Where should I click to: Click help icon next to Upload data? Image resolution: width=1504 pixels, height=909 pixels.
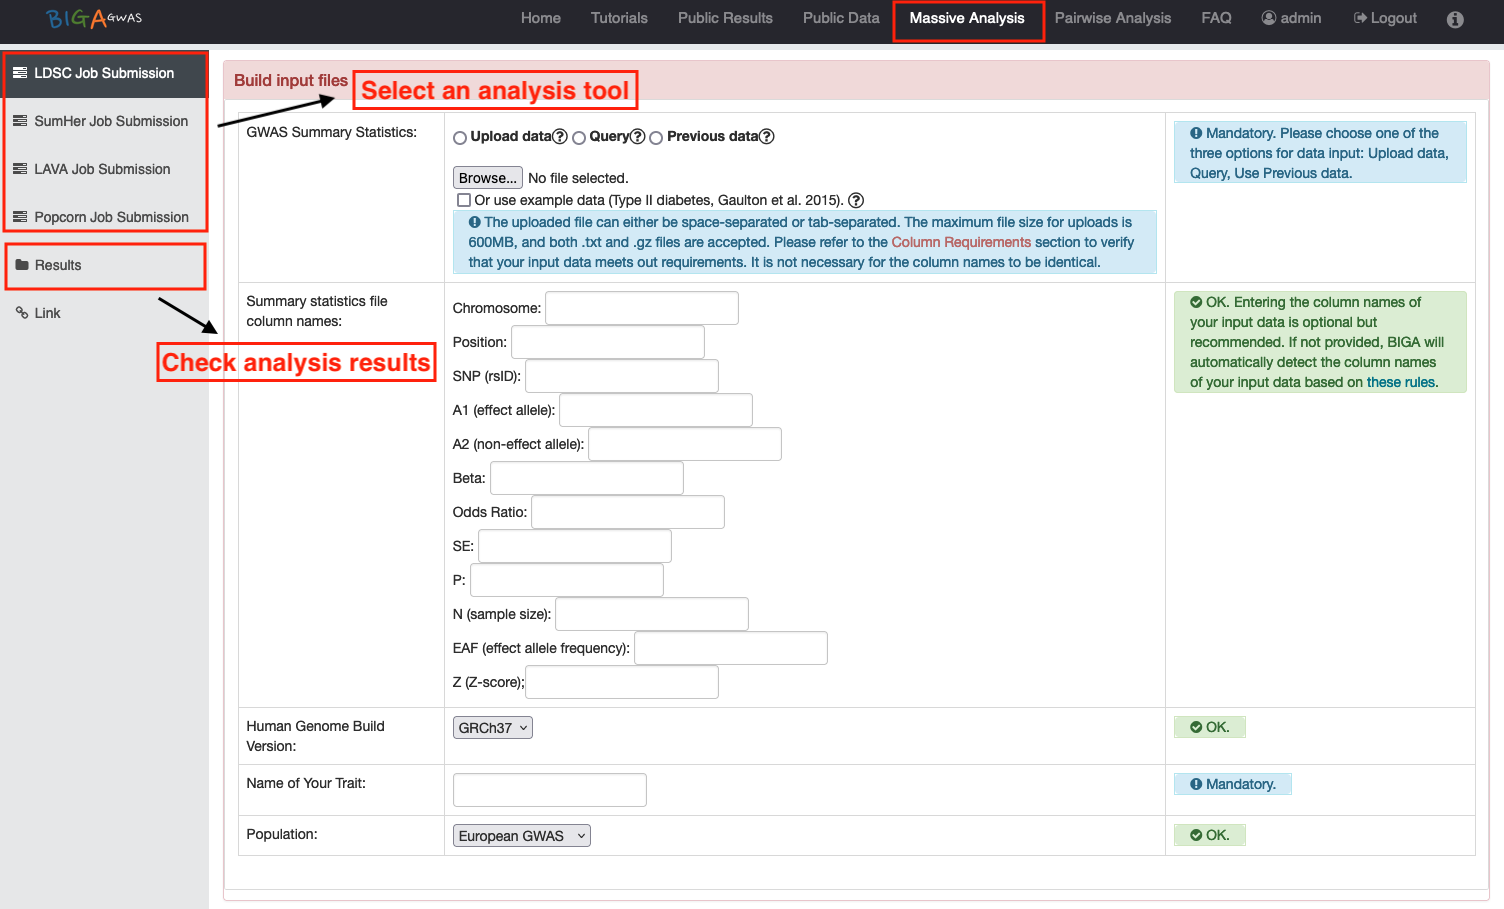coord(560,137)
